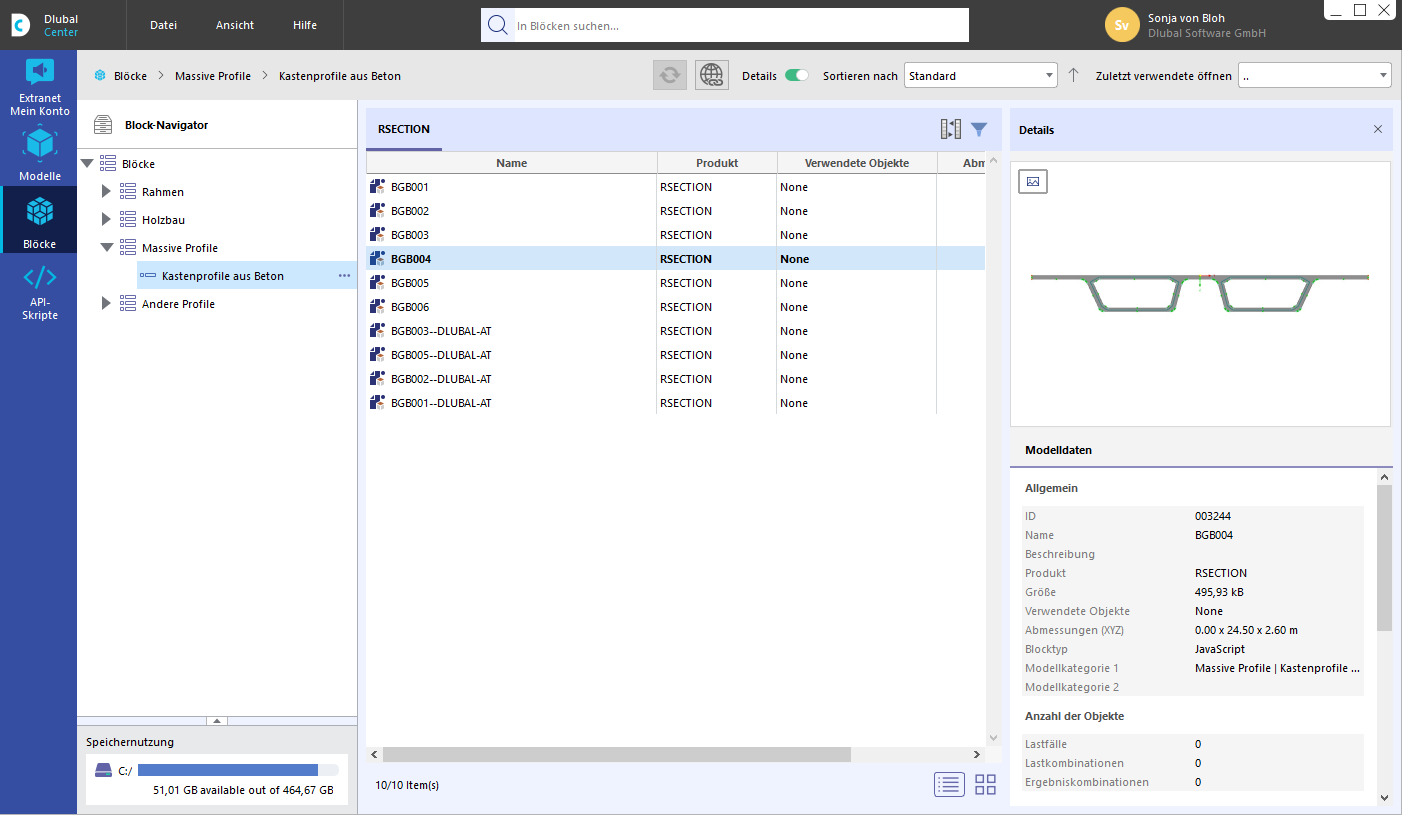Toggle the Details switch off
The width and height of the screenshot is (1402, 815).
coord(796,75)
